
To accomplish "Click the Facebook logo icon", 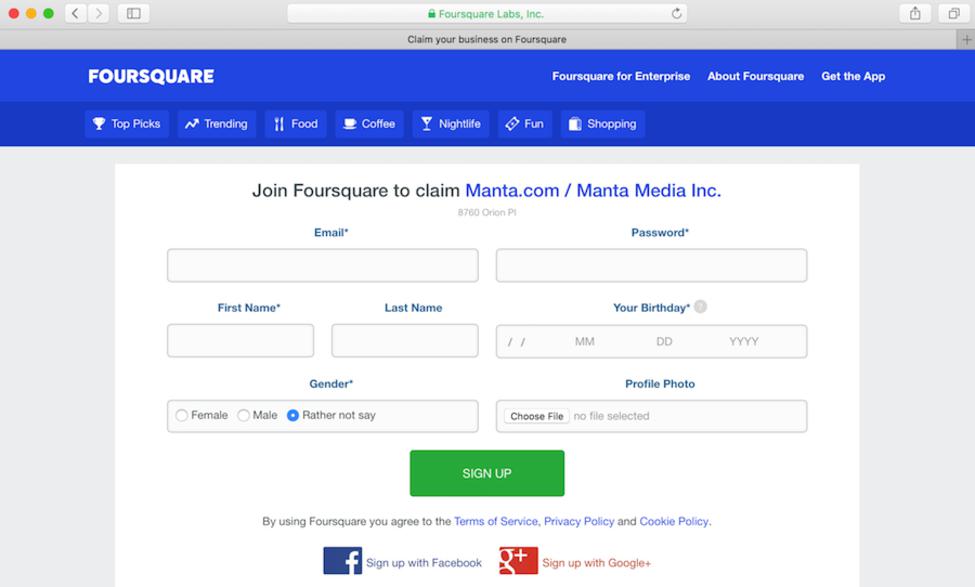I will pyautogui.click(x=343, y=561).
